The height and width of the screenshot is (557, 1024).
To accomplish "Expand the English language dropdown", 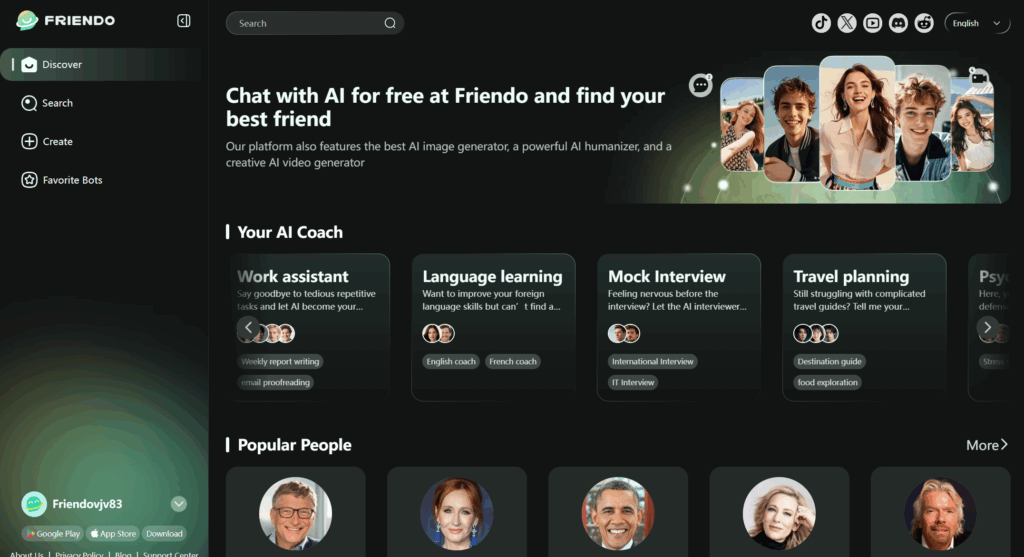I will (x=977, y=24).
